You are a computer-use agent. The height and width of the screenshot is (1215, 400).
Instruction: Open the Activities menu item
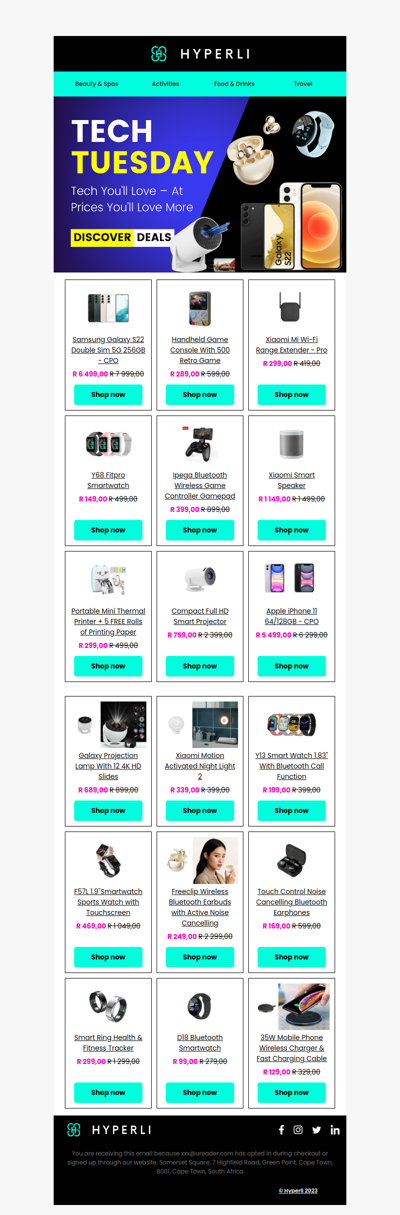pos(165,84)
